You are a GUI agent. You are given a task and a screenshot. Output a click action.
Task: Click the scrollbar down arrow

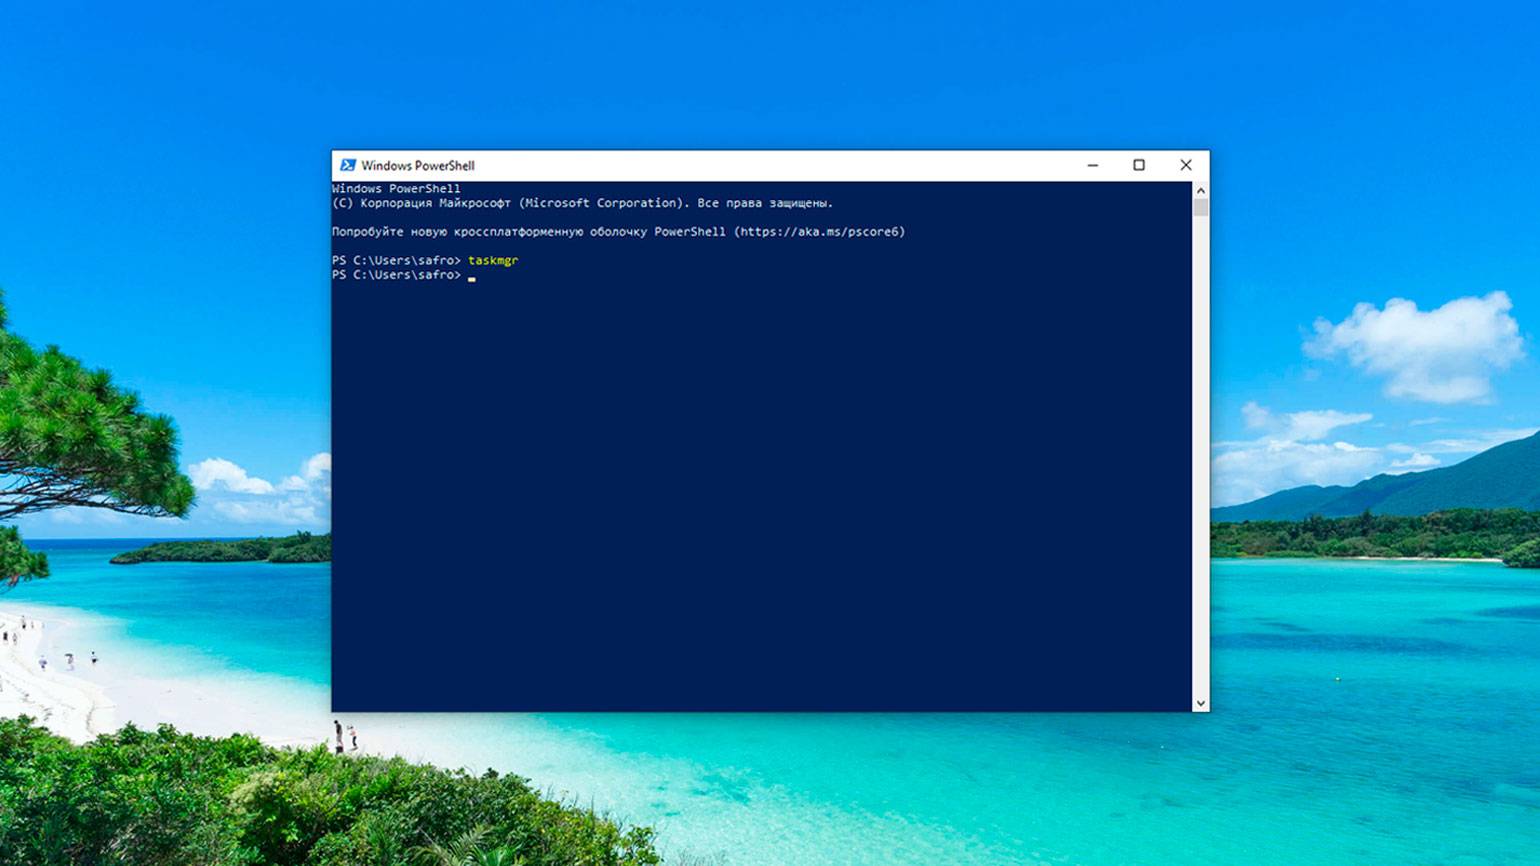1200,703
